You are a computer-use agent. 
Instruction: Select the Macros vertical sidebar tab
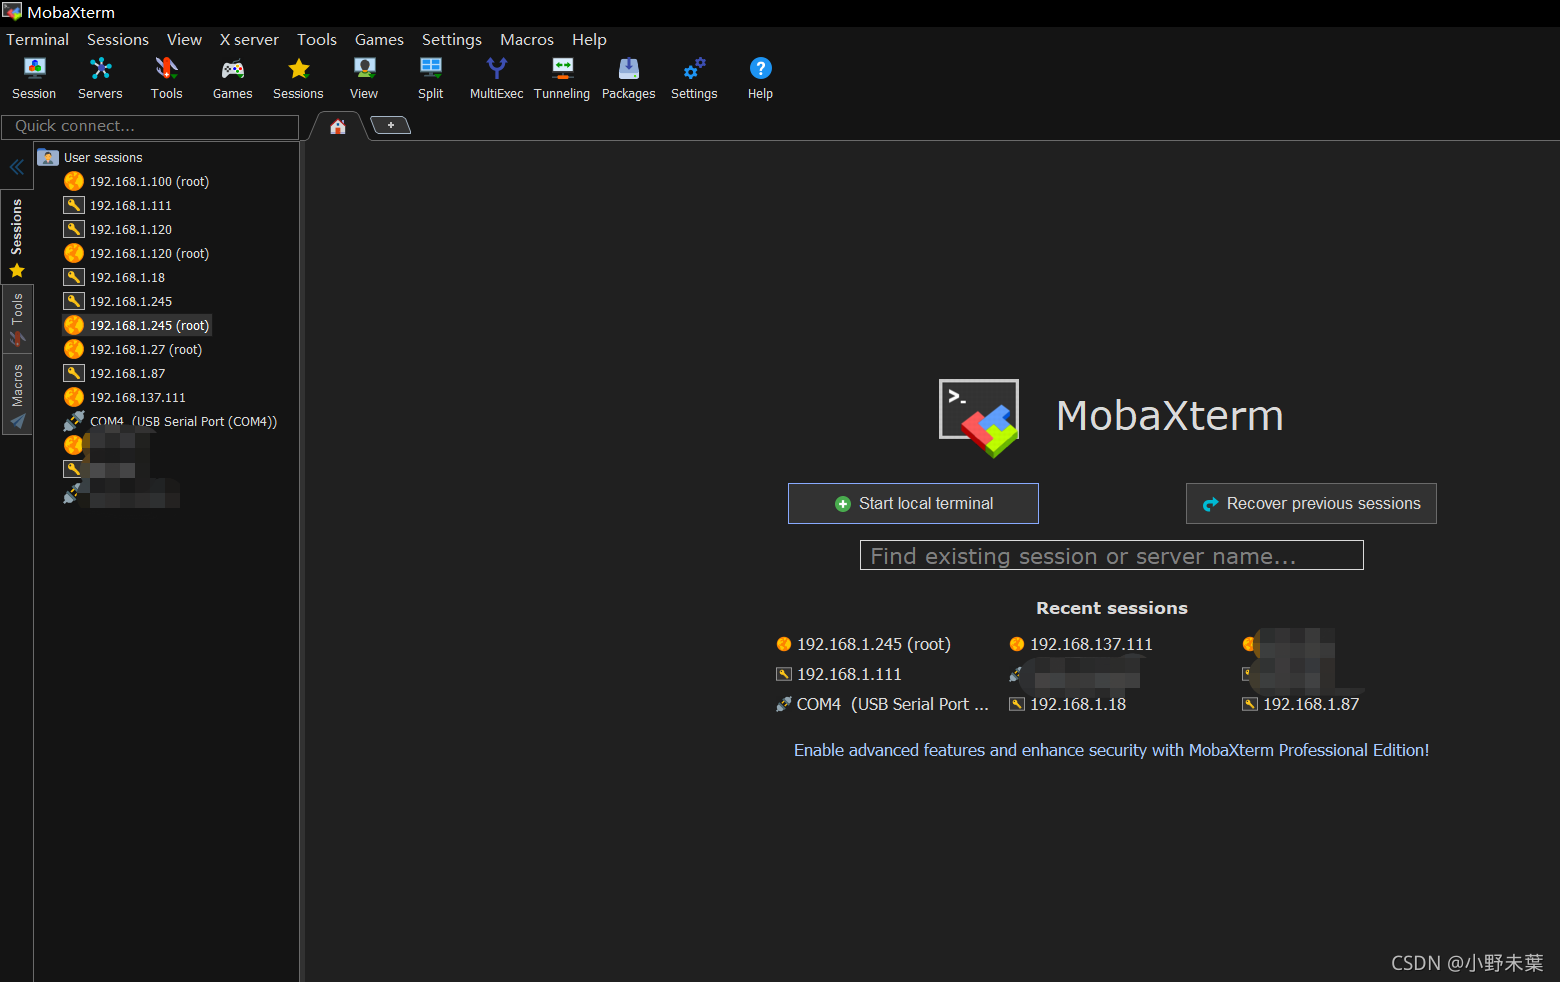(17, 395)
